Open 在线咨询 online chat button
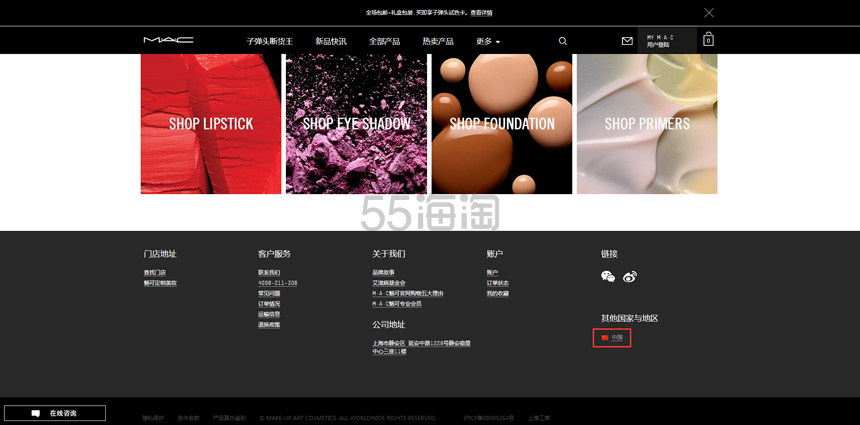The width and height of the screenshot is (860, 425). tap(55, 413)
